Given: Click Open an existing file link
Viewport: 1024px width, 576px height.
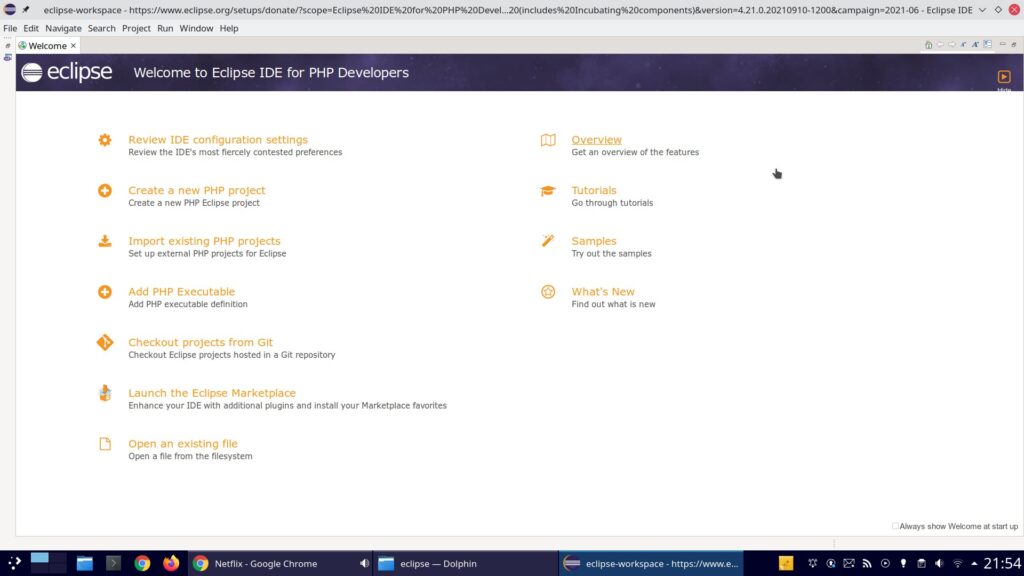Looking at the screenshot, I should click(183, 444).
